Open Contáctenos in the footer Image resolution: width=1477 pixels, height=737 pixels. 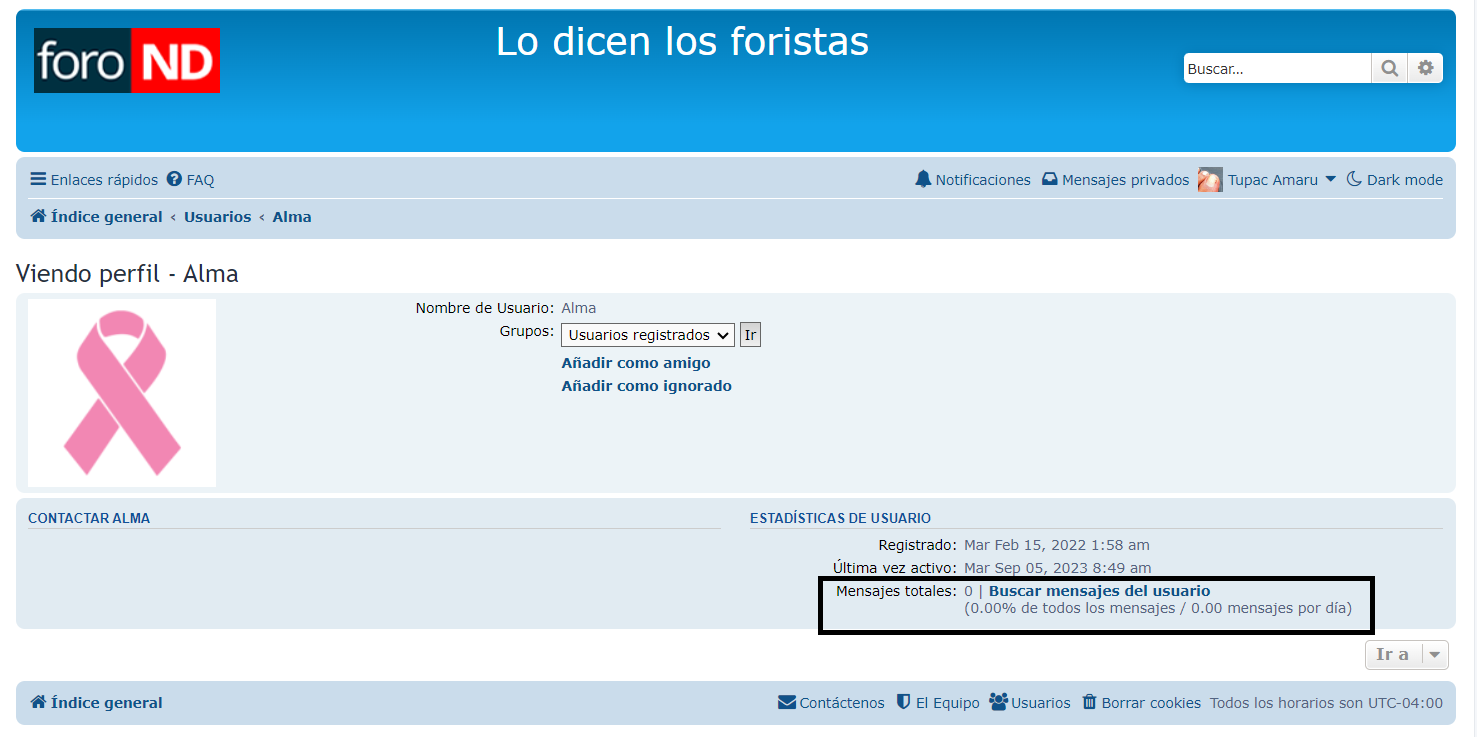831,703
